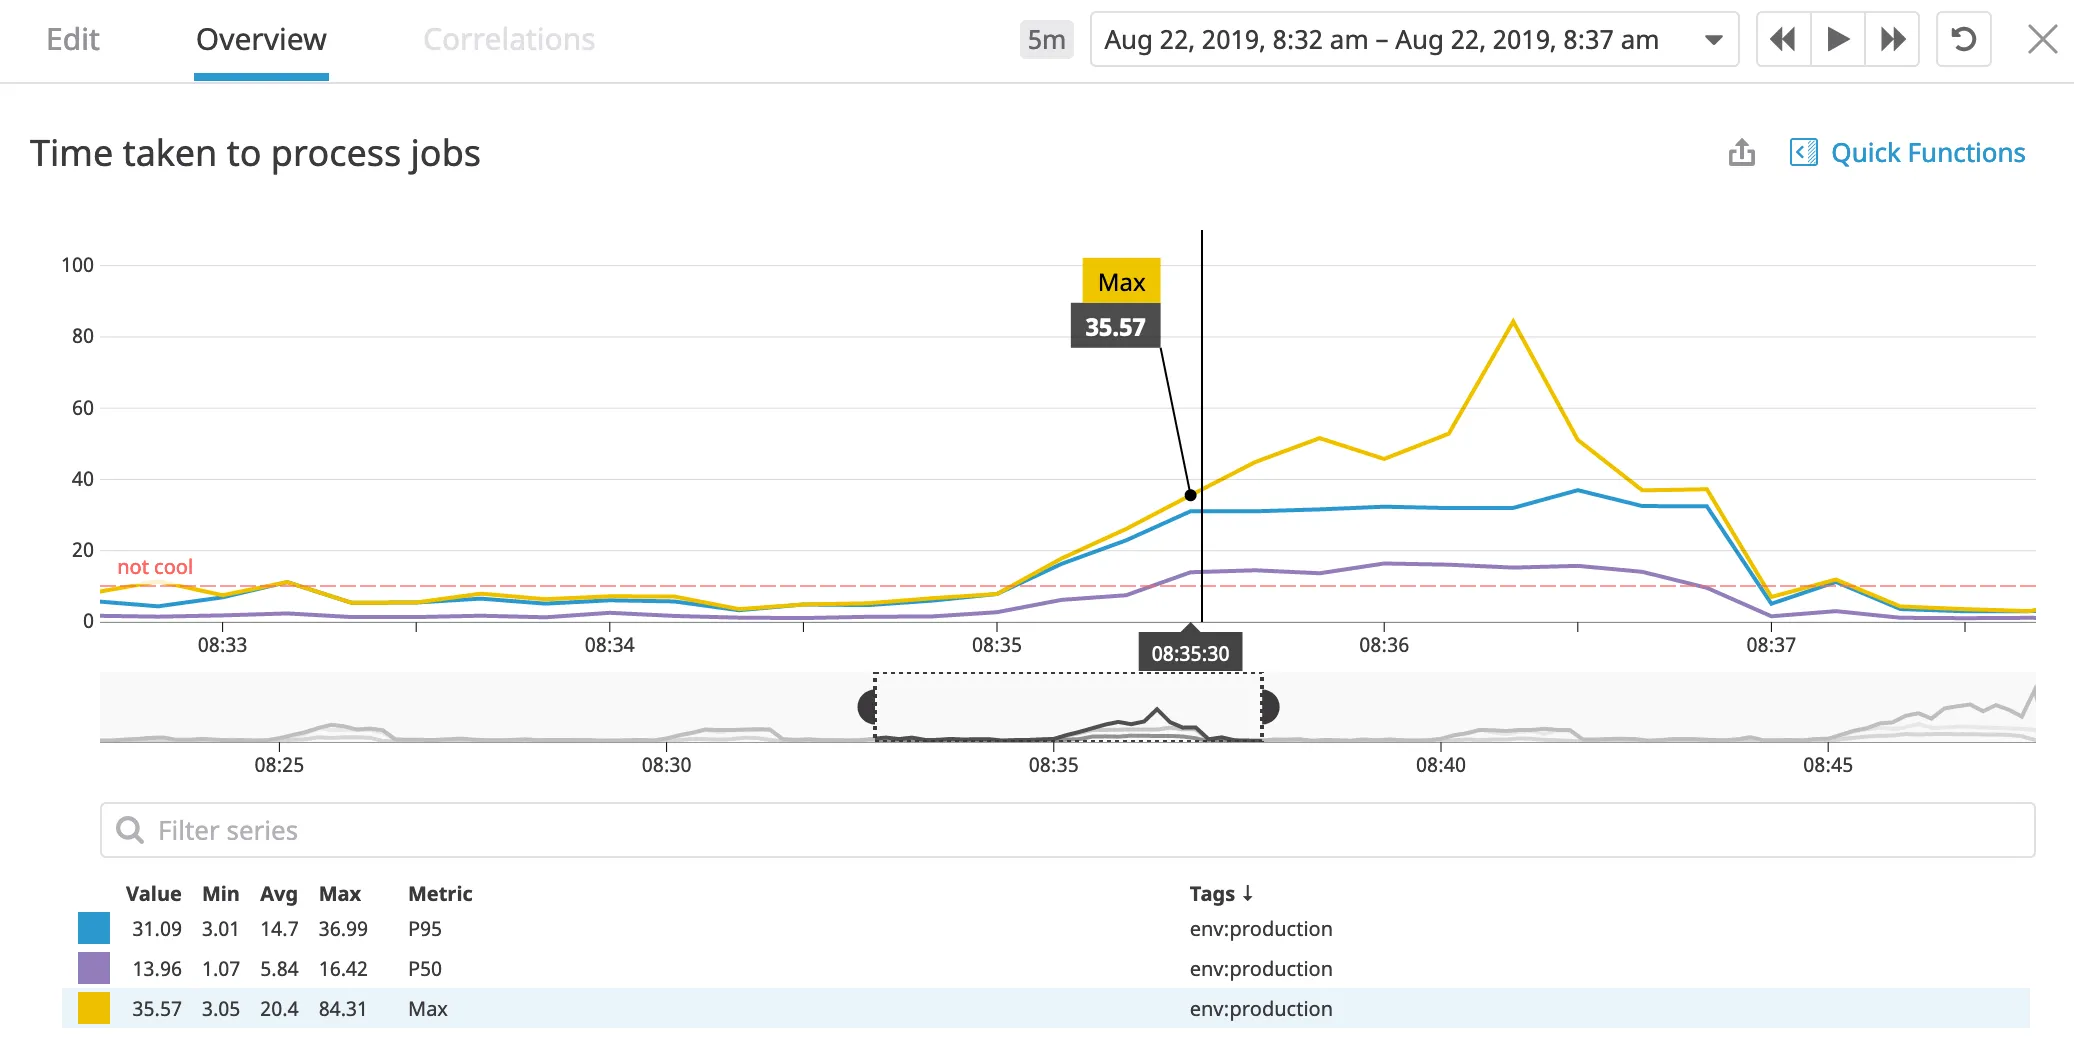The width and height of the screenshot is (2074, 1058).
Task: Switch to the Edit tab
Action: (73, 40)
